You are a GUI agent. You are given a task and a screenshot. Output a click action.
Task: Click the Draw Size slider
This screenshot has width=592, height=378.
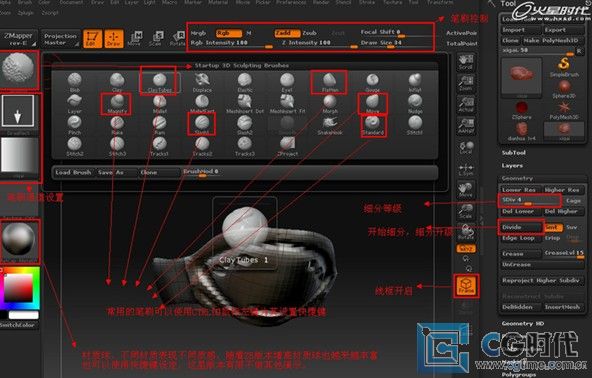tap(396, 43)
